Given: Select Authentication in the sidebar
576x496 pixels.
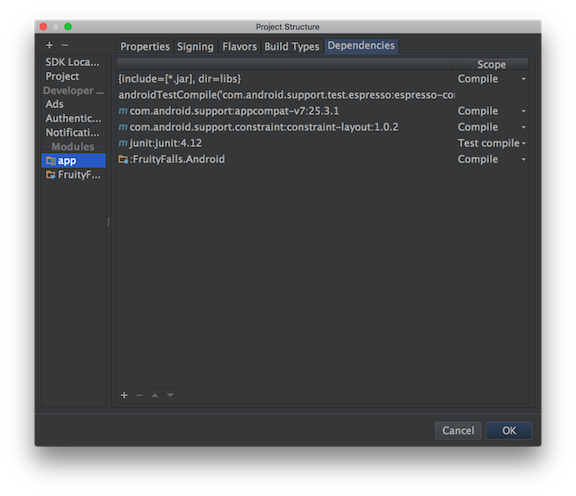Looking at the screenshot, I should click(73, 118).
